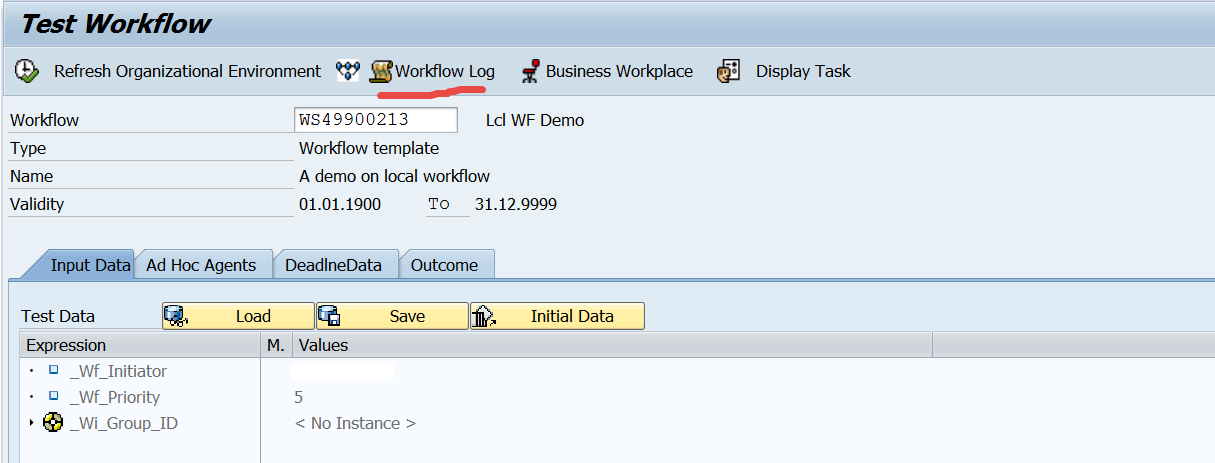Click 'A demo on local workflow' name

click(x=394, y=176)
